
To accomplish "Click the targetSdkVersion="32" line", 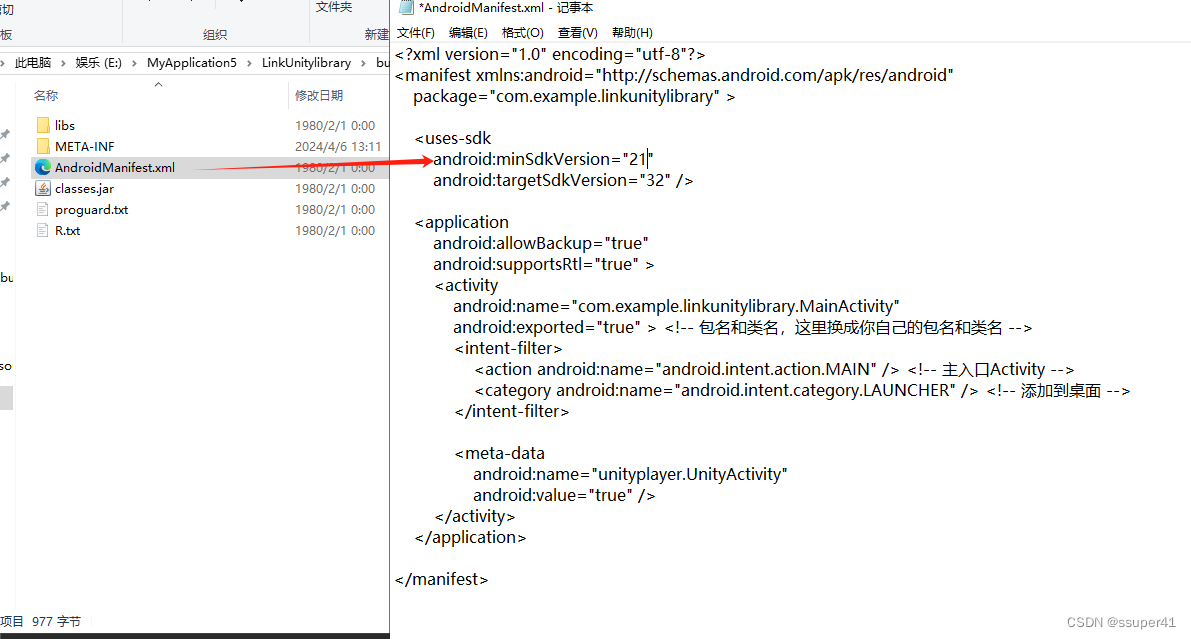I will (x=563, y=180).
